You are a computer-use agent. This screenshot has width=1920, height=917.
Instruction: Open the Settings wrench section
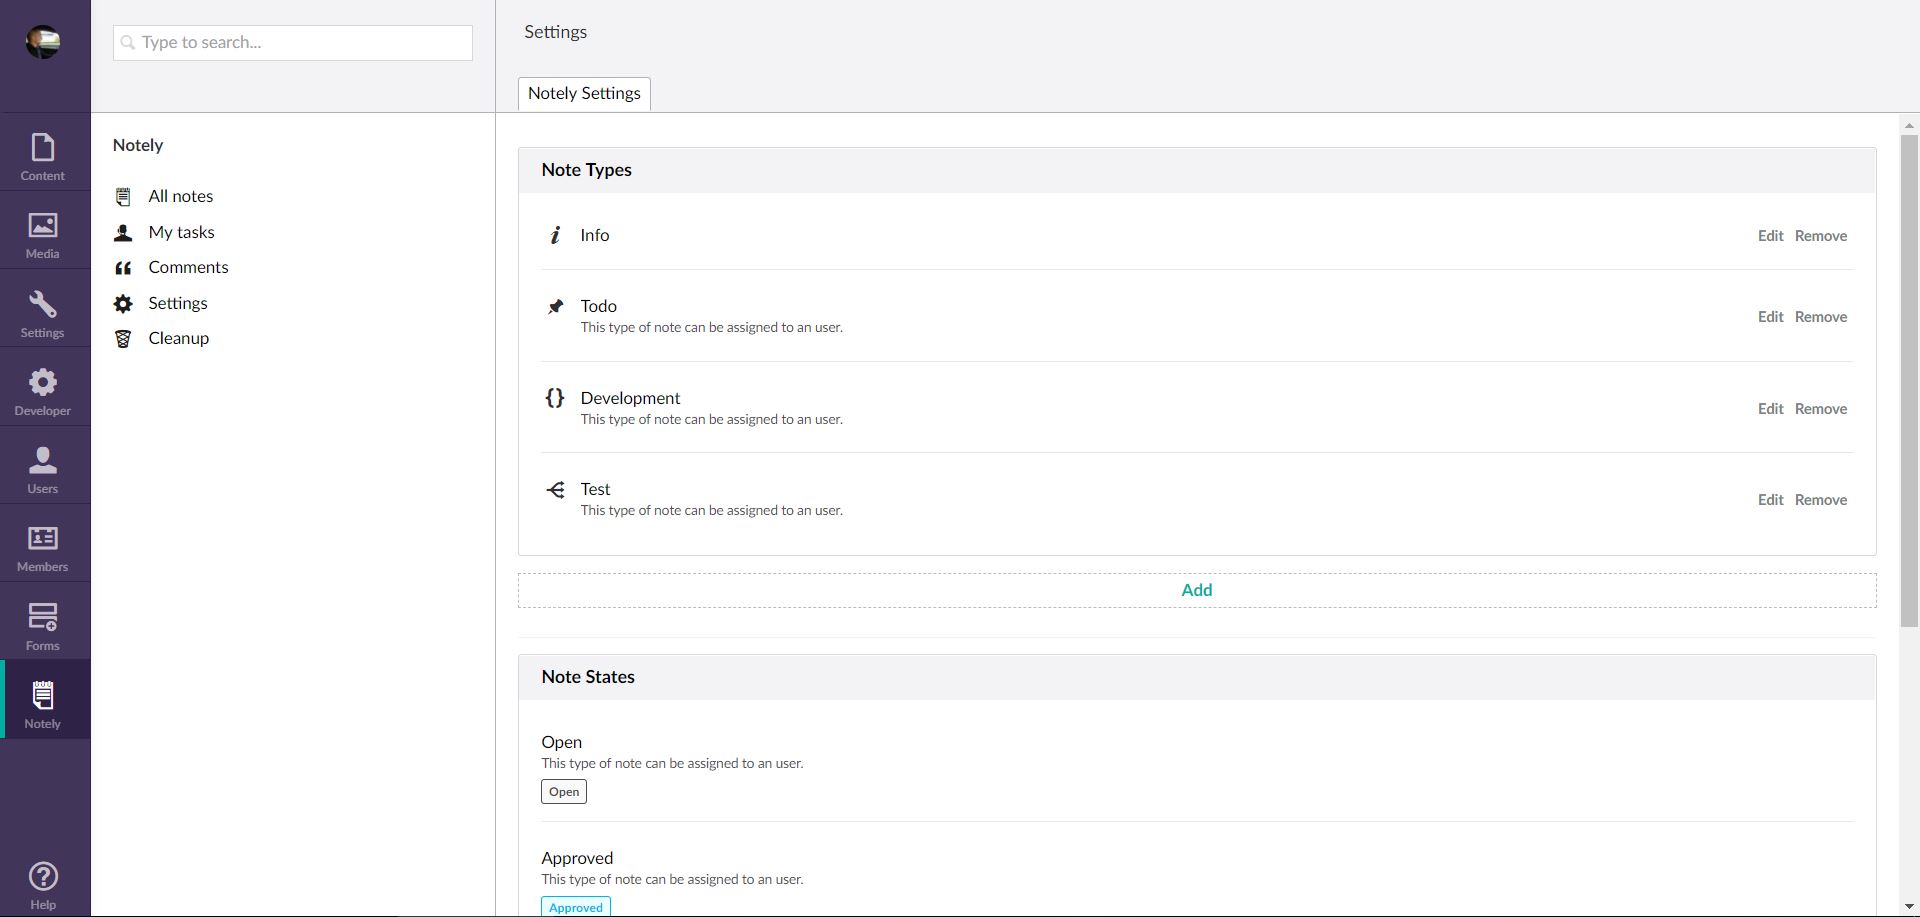43,314
